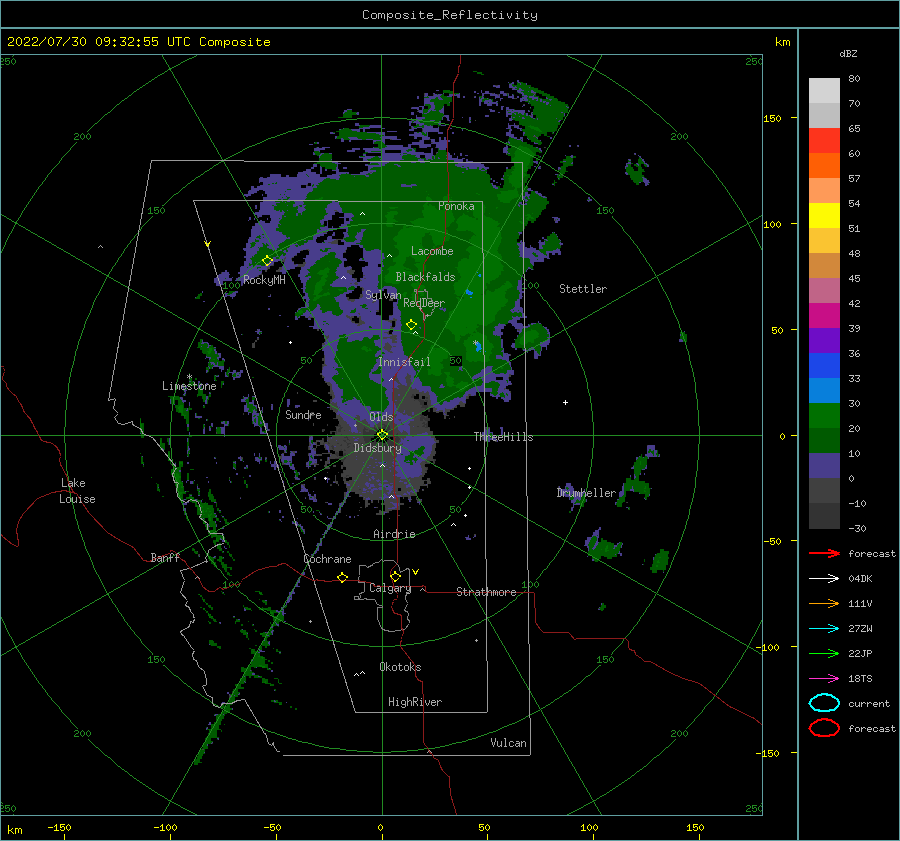The image size is (900, 841).
Task: Click the Banff label
Action: click(x=165, y=557)
